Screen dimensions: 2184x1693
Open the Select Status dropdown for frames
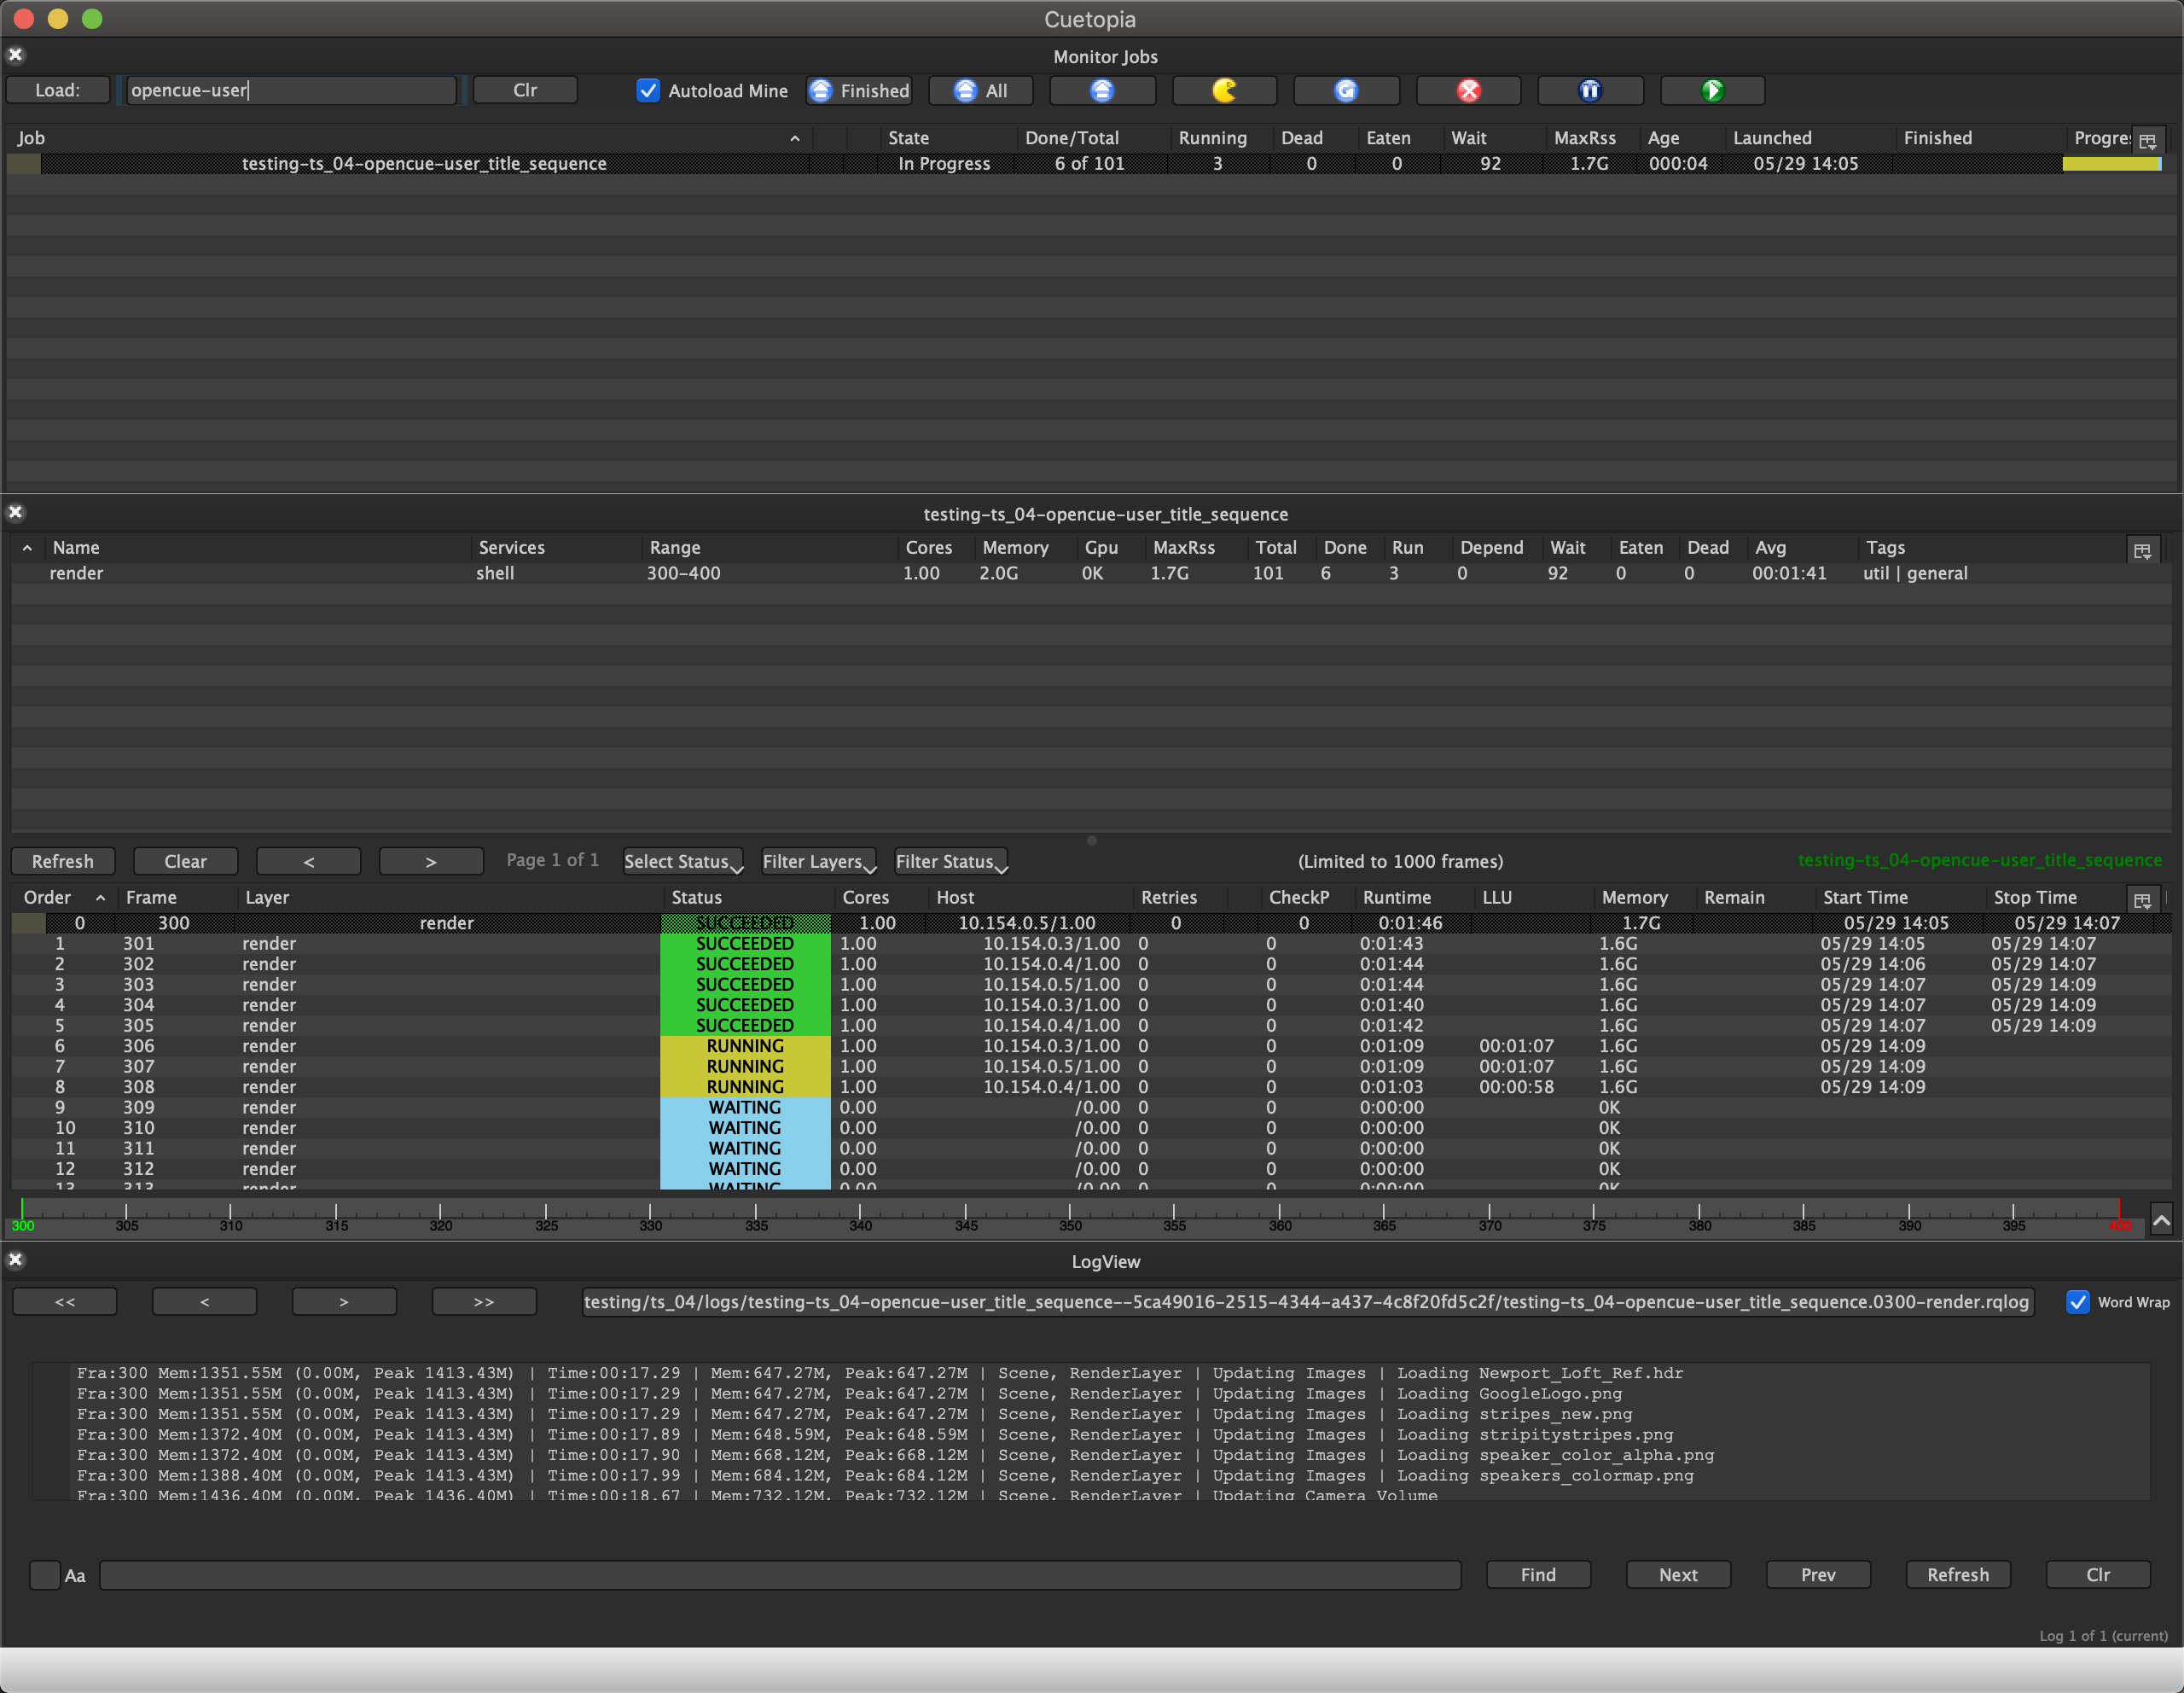point(681,864)
